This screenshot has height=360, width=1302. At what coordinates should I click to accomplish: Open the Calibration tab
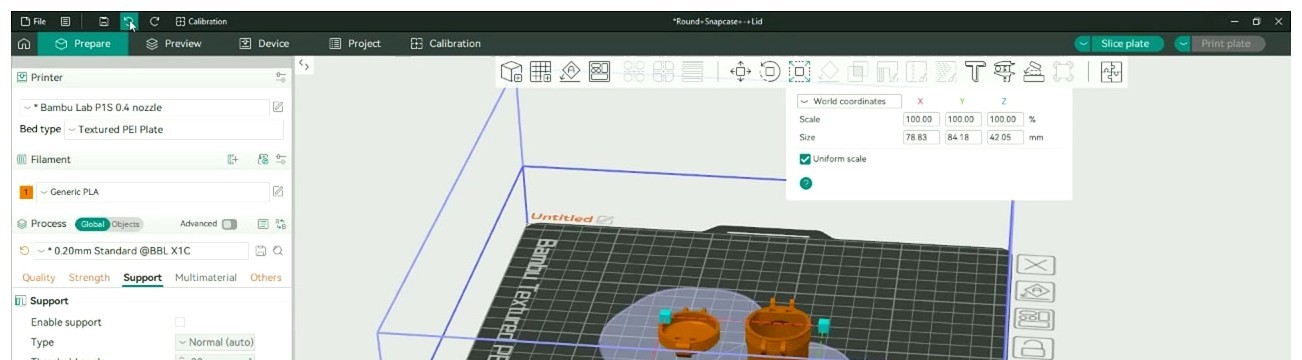click(446, 44)
